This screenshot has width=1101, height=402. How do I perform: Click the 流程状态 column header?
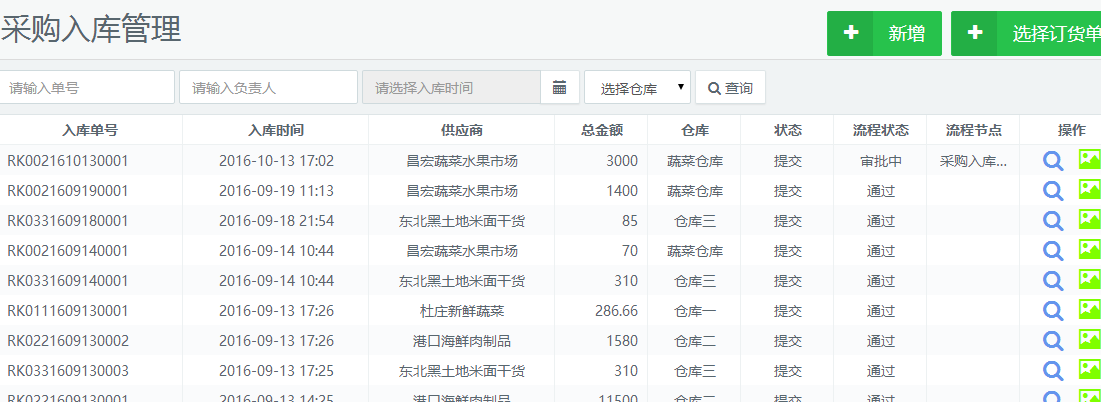[880, 130]
